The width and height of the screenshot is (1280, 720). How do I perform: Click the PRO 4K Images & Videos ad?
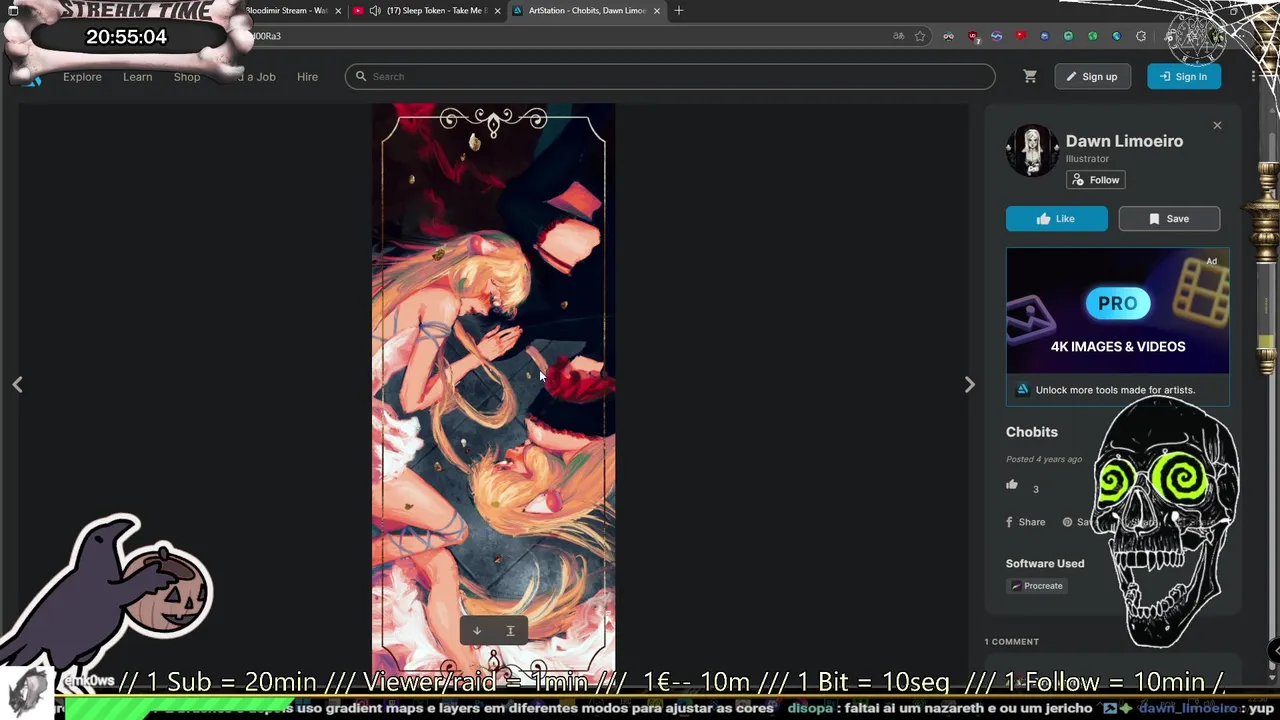click(x=1117, y=311)
